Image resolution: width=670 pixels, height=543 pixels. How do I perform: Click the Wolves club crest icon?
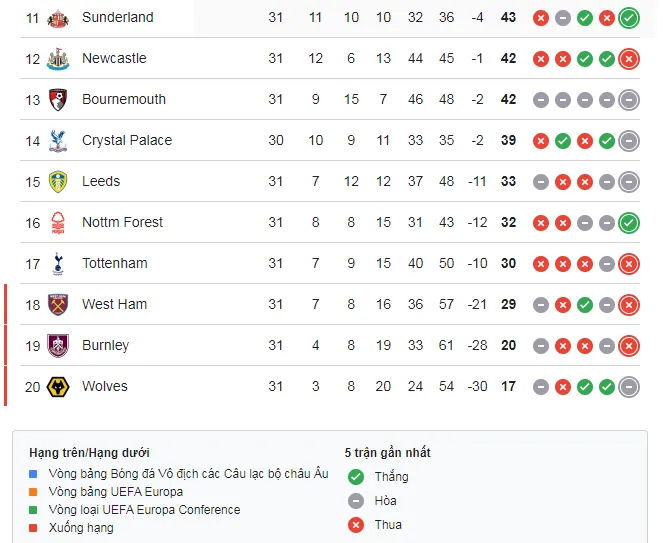click(58, 386)
